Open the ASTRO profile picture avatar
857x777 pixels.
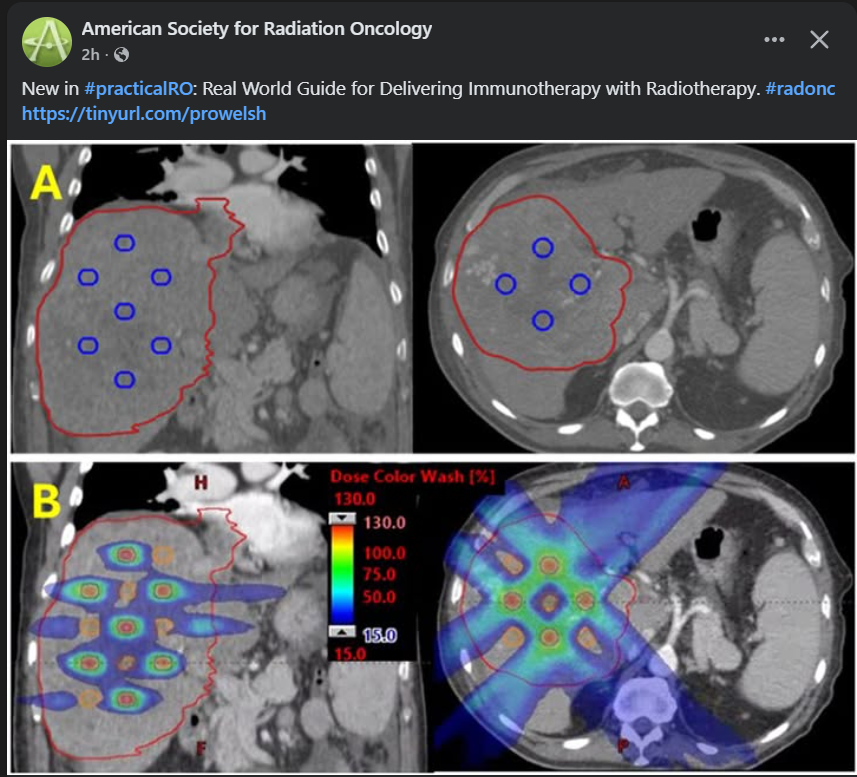coord(47,43)
